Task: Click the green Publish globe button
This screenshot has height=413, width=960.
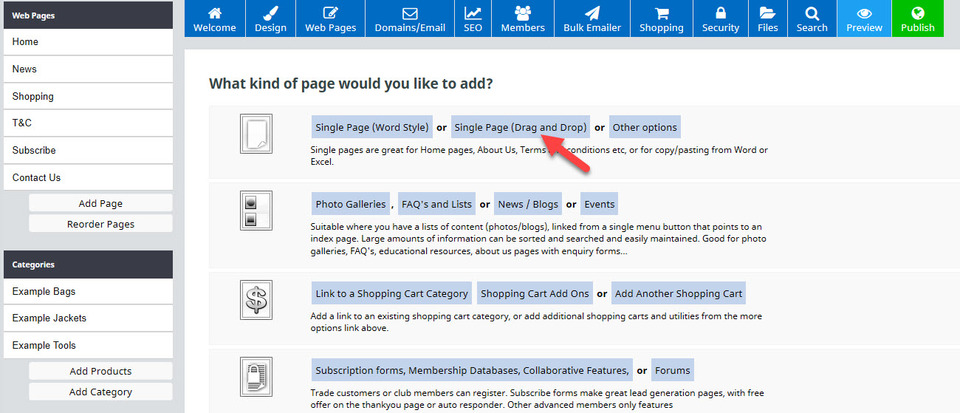Action: pos(918,18)
